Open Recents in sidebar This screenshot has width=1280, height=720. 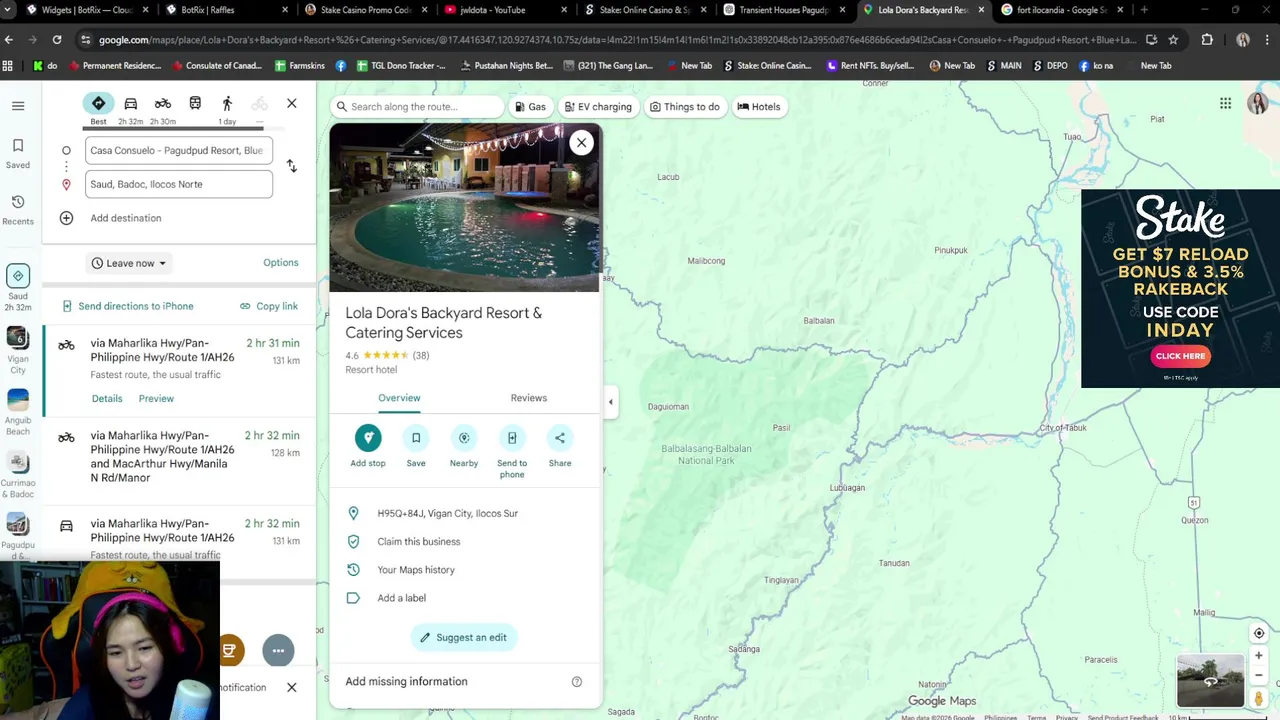18,210
